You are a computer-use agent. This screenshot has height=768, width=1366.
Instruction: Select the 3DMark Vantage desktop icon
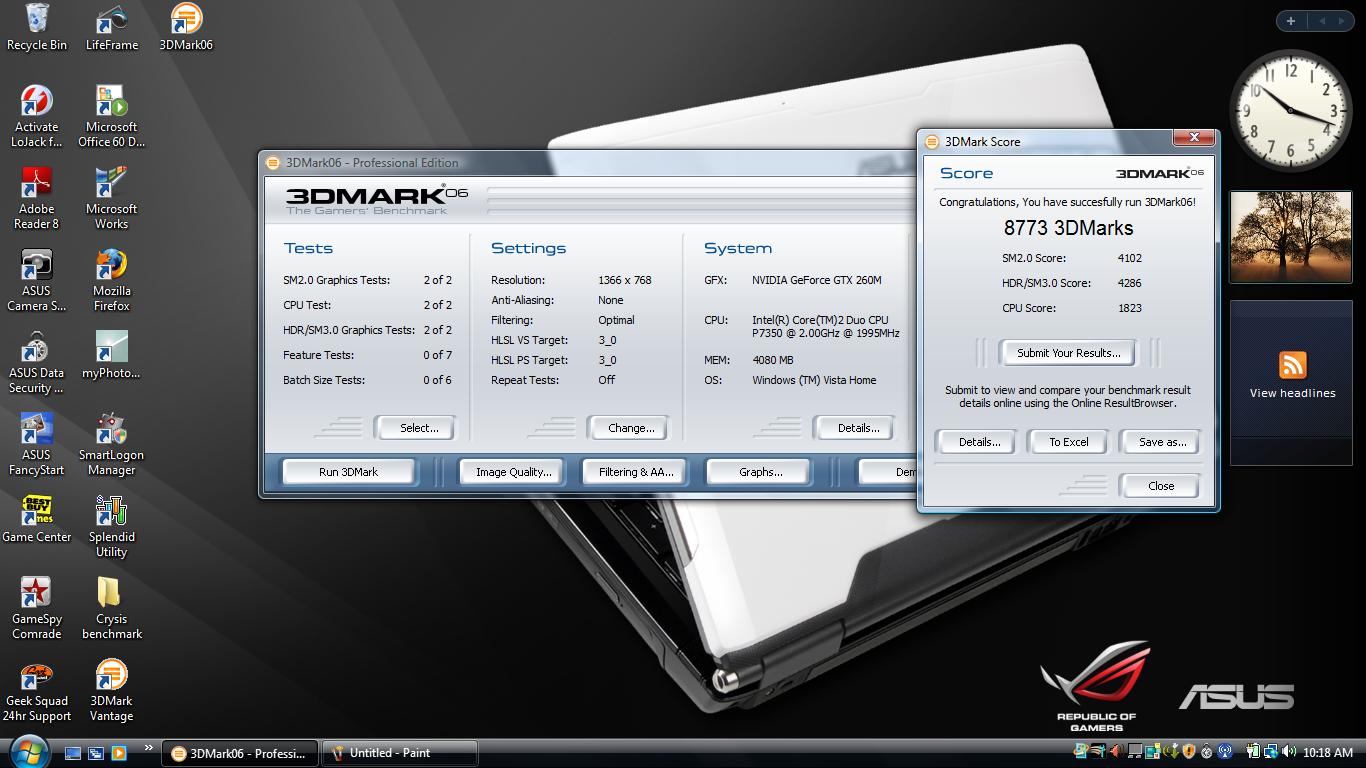click(x=112, y=690)
